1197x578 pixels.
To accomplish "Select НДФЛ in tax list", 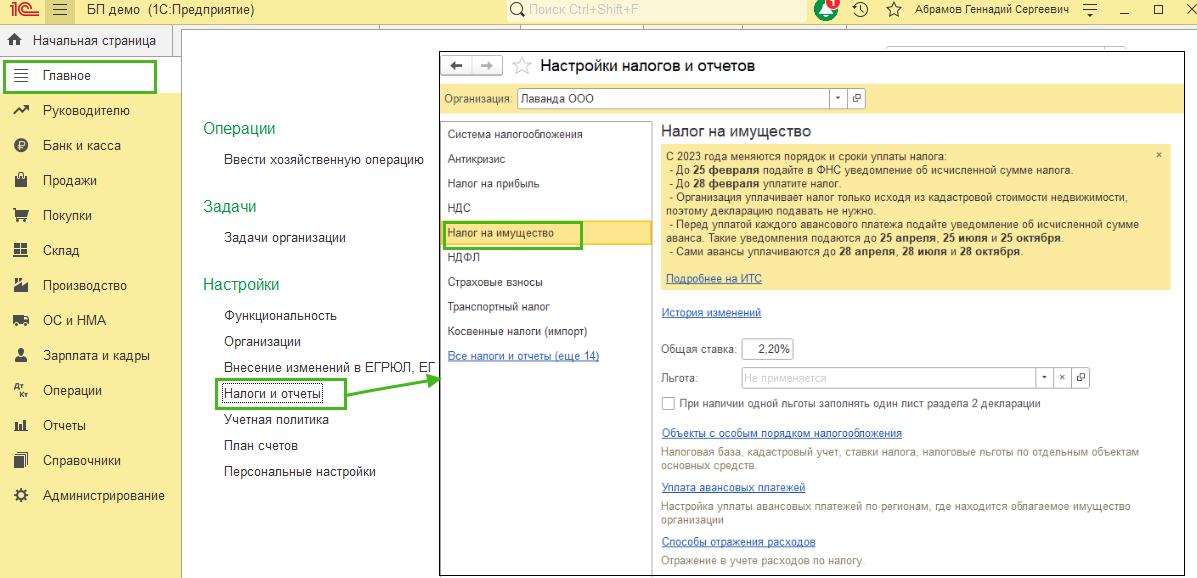I will click(x=465, y=257).
